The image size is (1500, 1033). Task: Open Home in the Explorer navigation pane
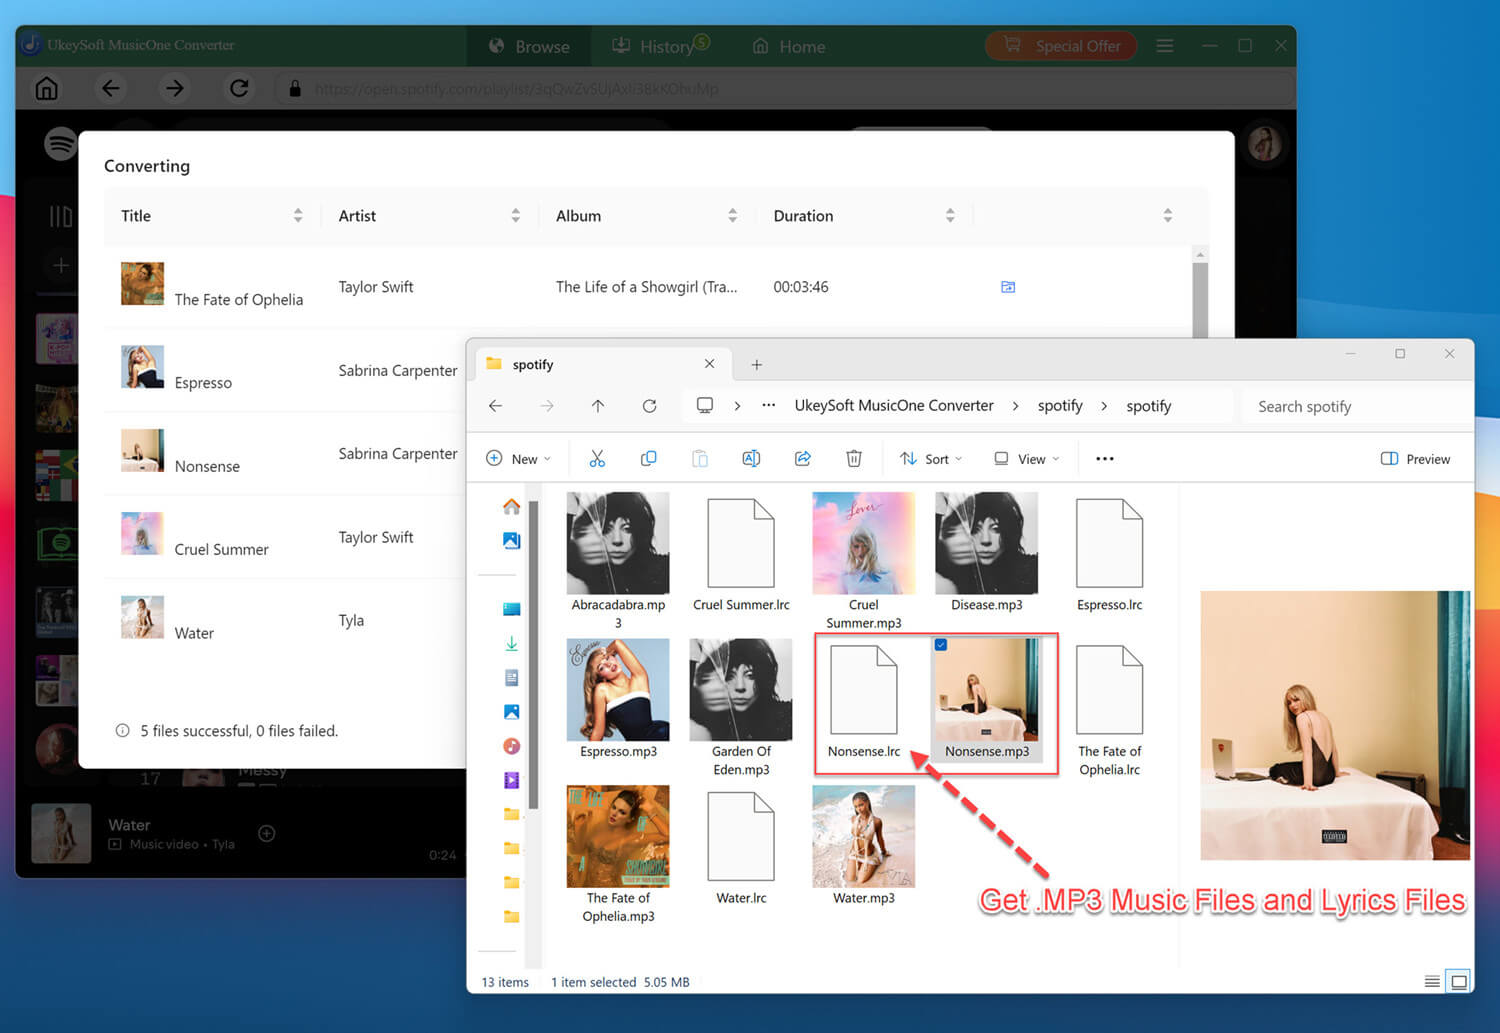pyautogui.click(x=511, y=507)
